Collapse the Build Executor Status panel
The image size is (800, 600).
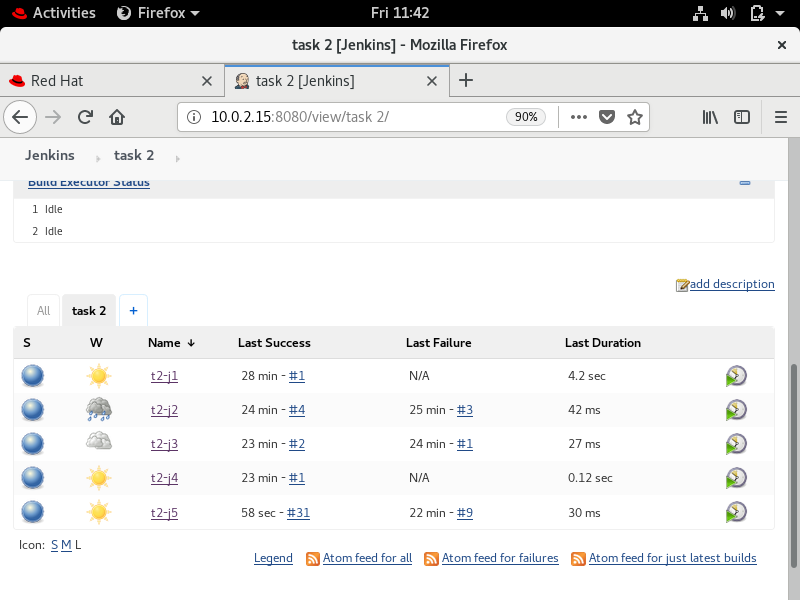(x=744, y=182)
